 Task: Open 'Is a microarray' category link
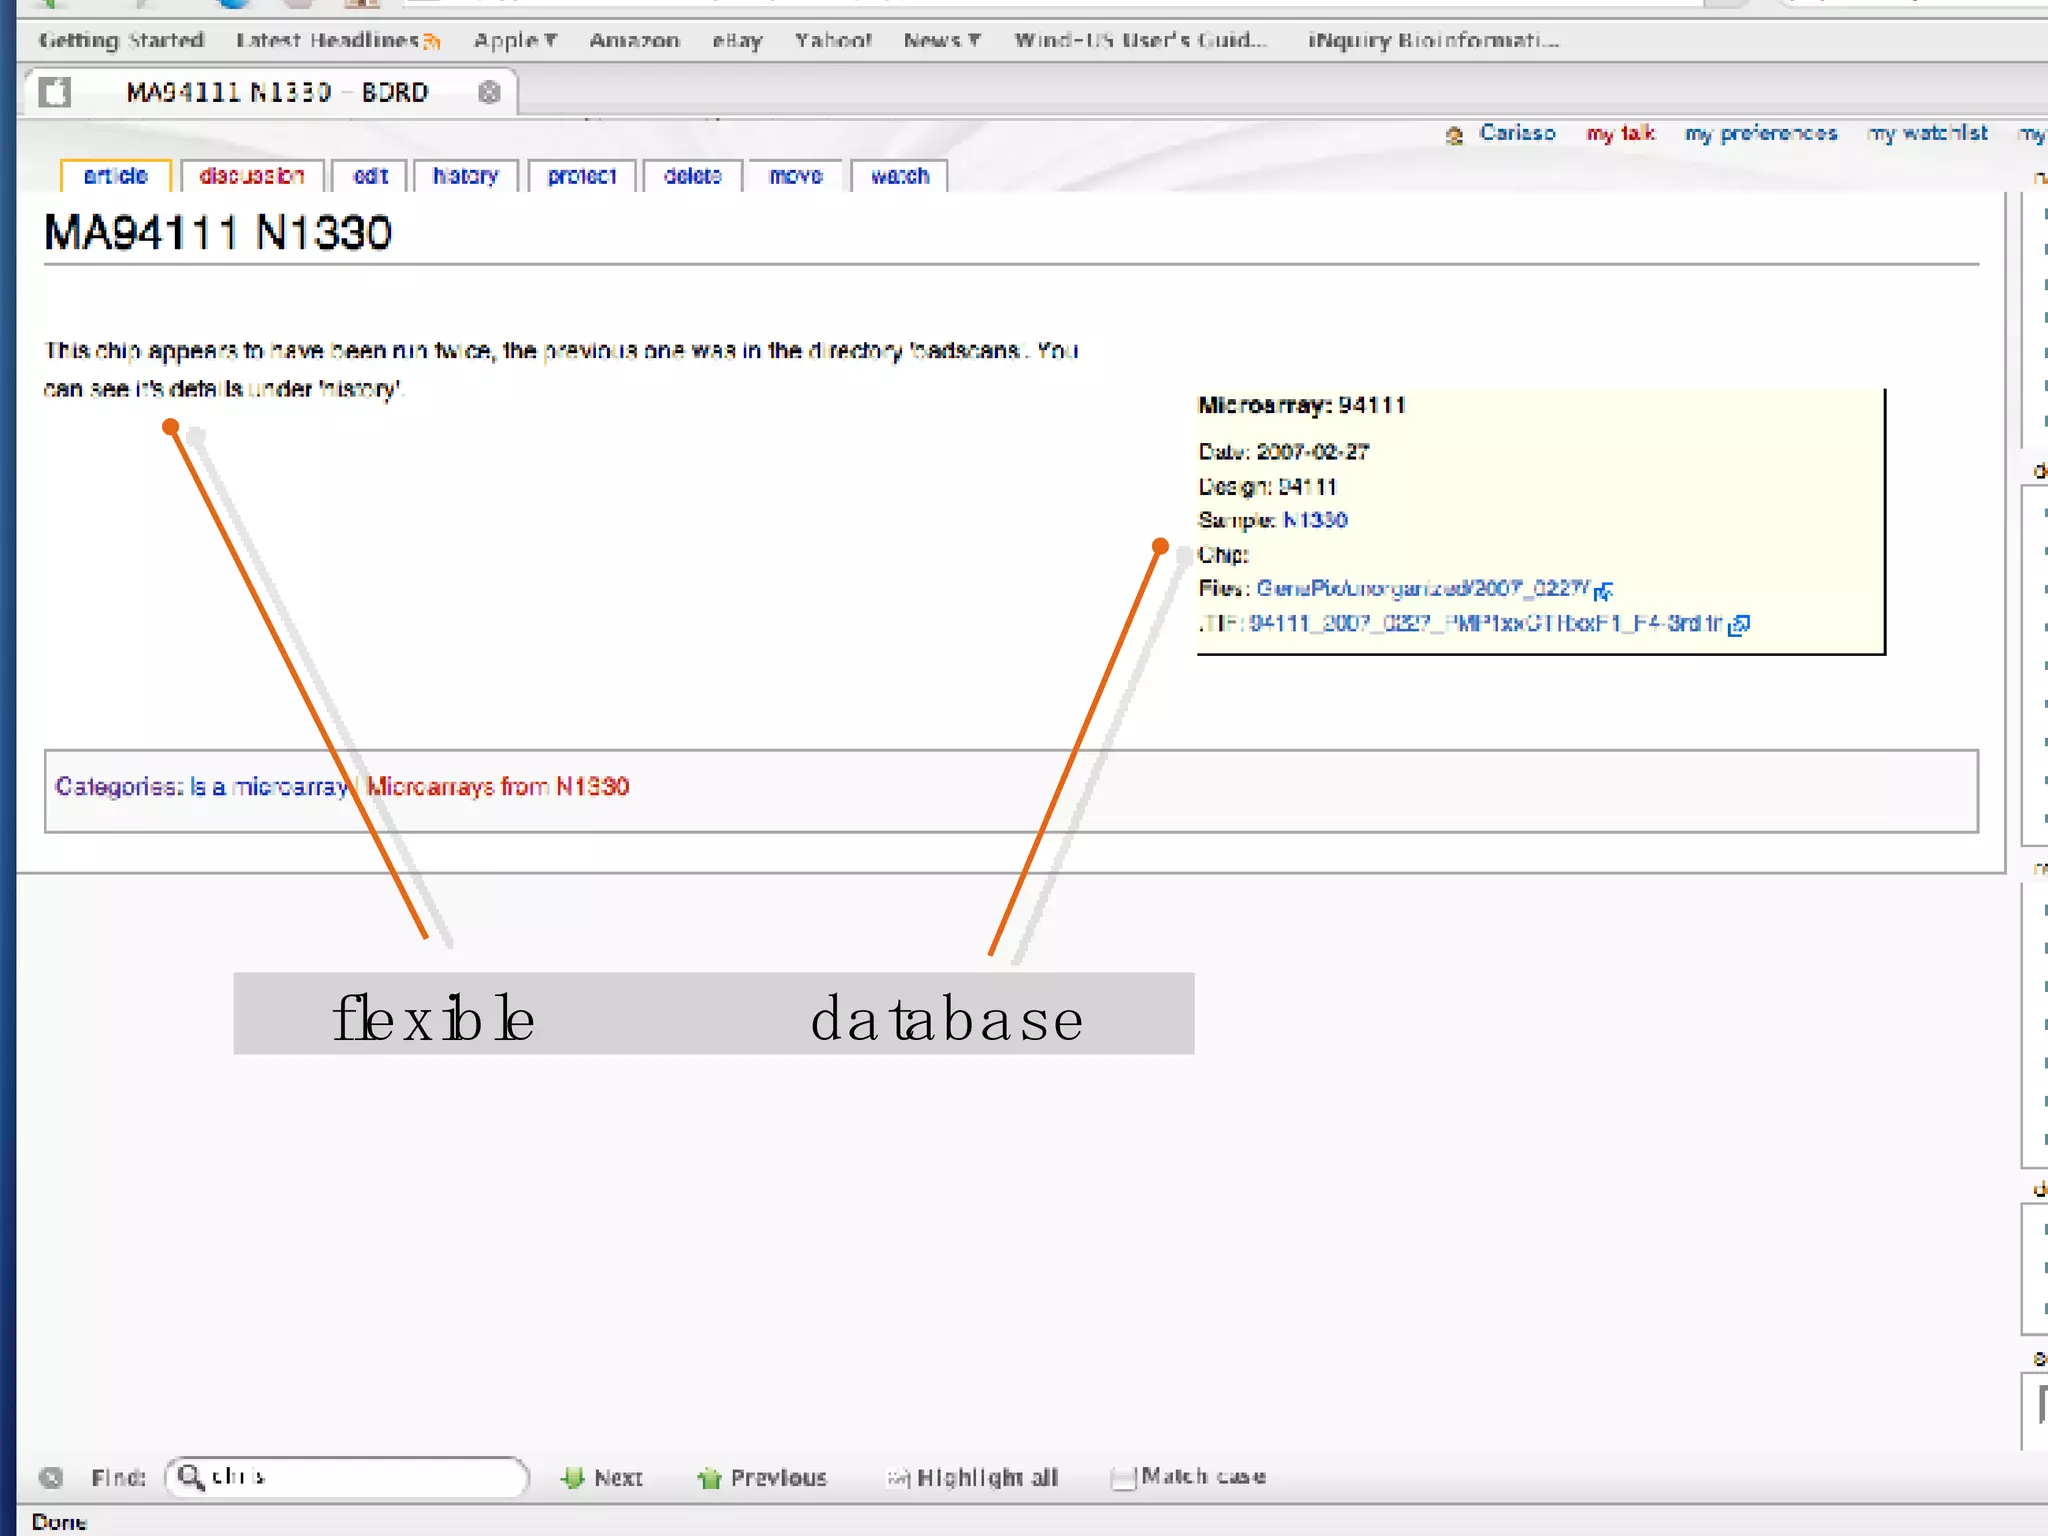(269, 787)
